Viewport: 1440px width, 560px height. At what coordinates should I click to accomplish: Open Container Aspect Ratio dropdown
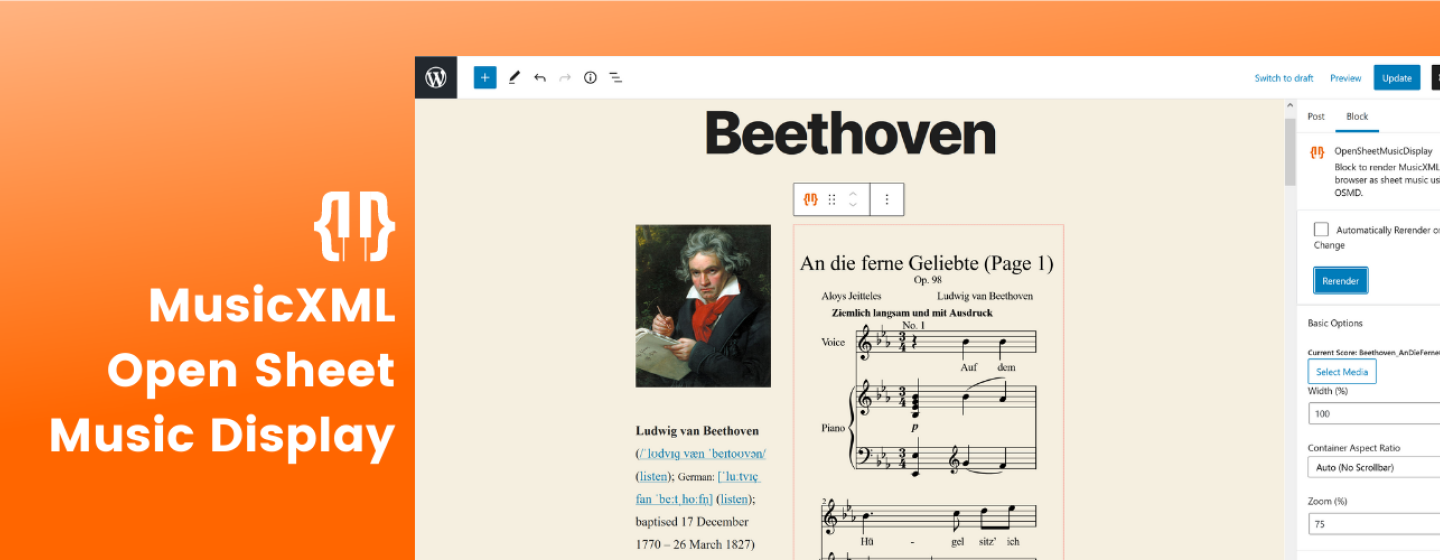(1374, 467)
